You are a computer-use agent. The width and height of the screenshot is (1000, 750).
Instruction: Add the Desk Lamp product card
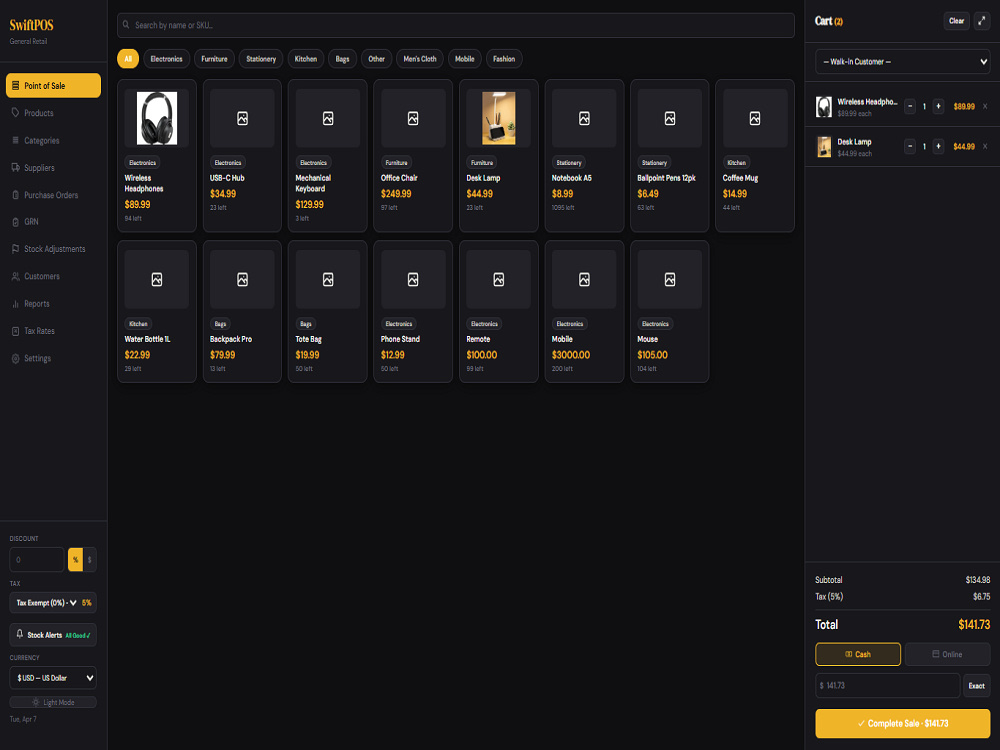pyautogui.click(x=499, y=156)
